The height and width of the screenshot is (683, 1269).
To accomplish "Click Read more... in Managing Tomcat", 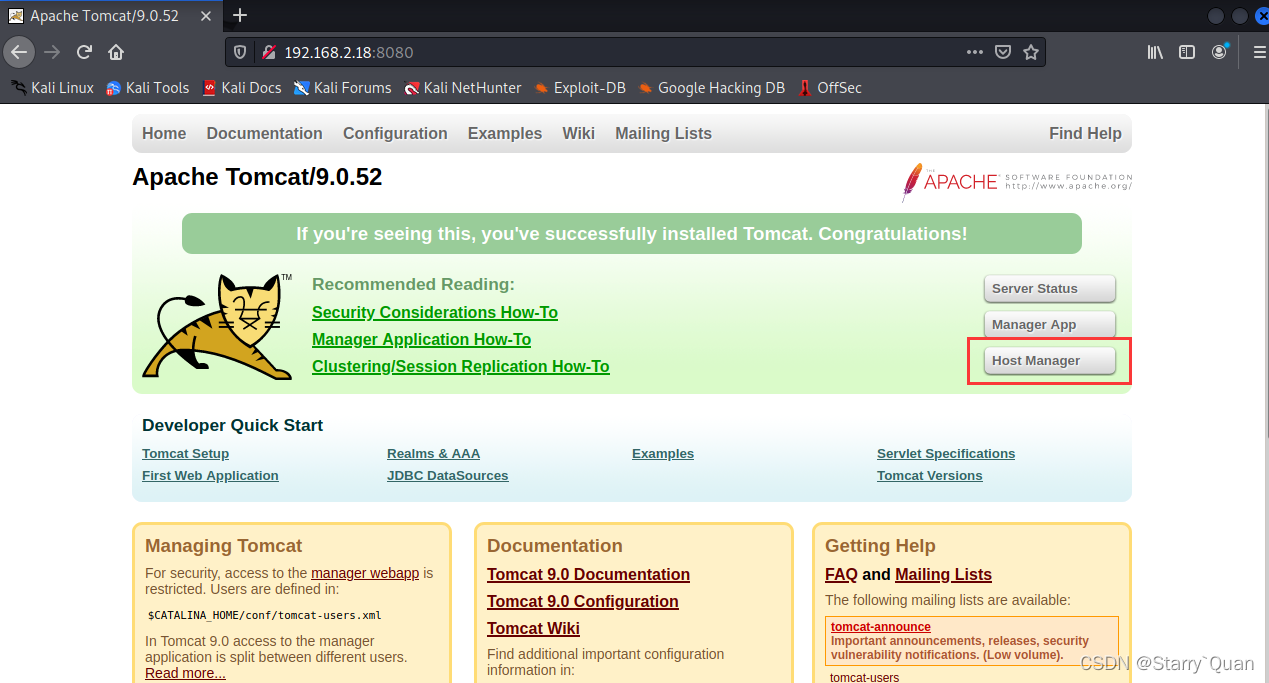I will point(185,673).
